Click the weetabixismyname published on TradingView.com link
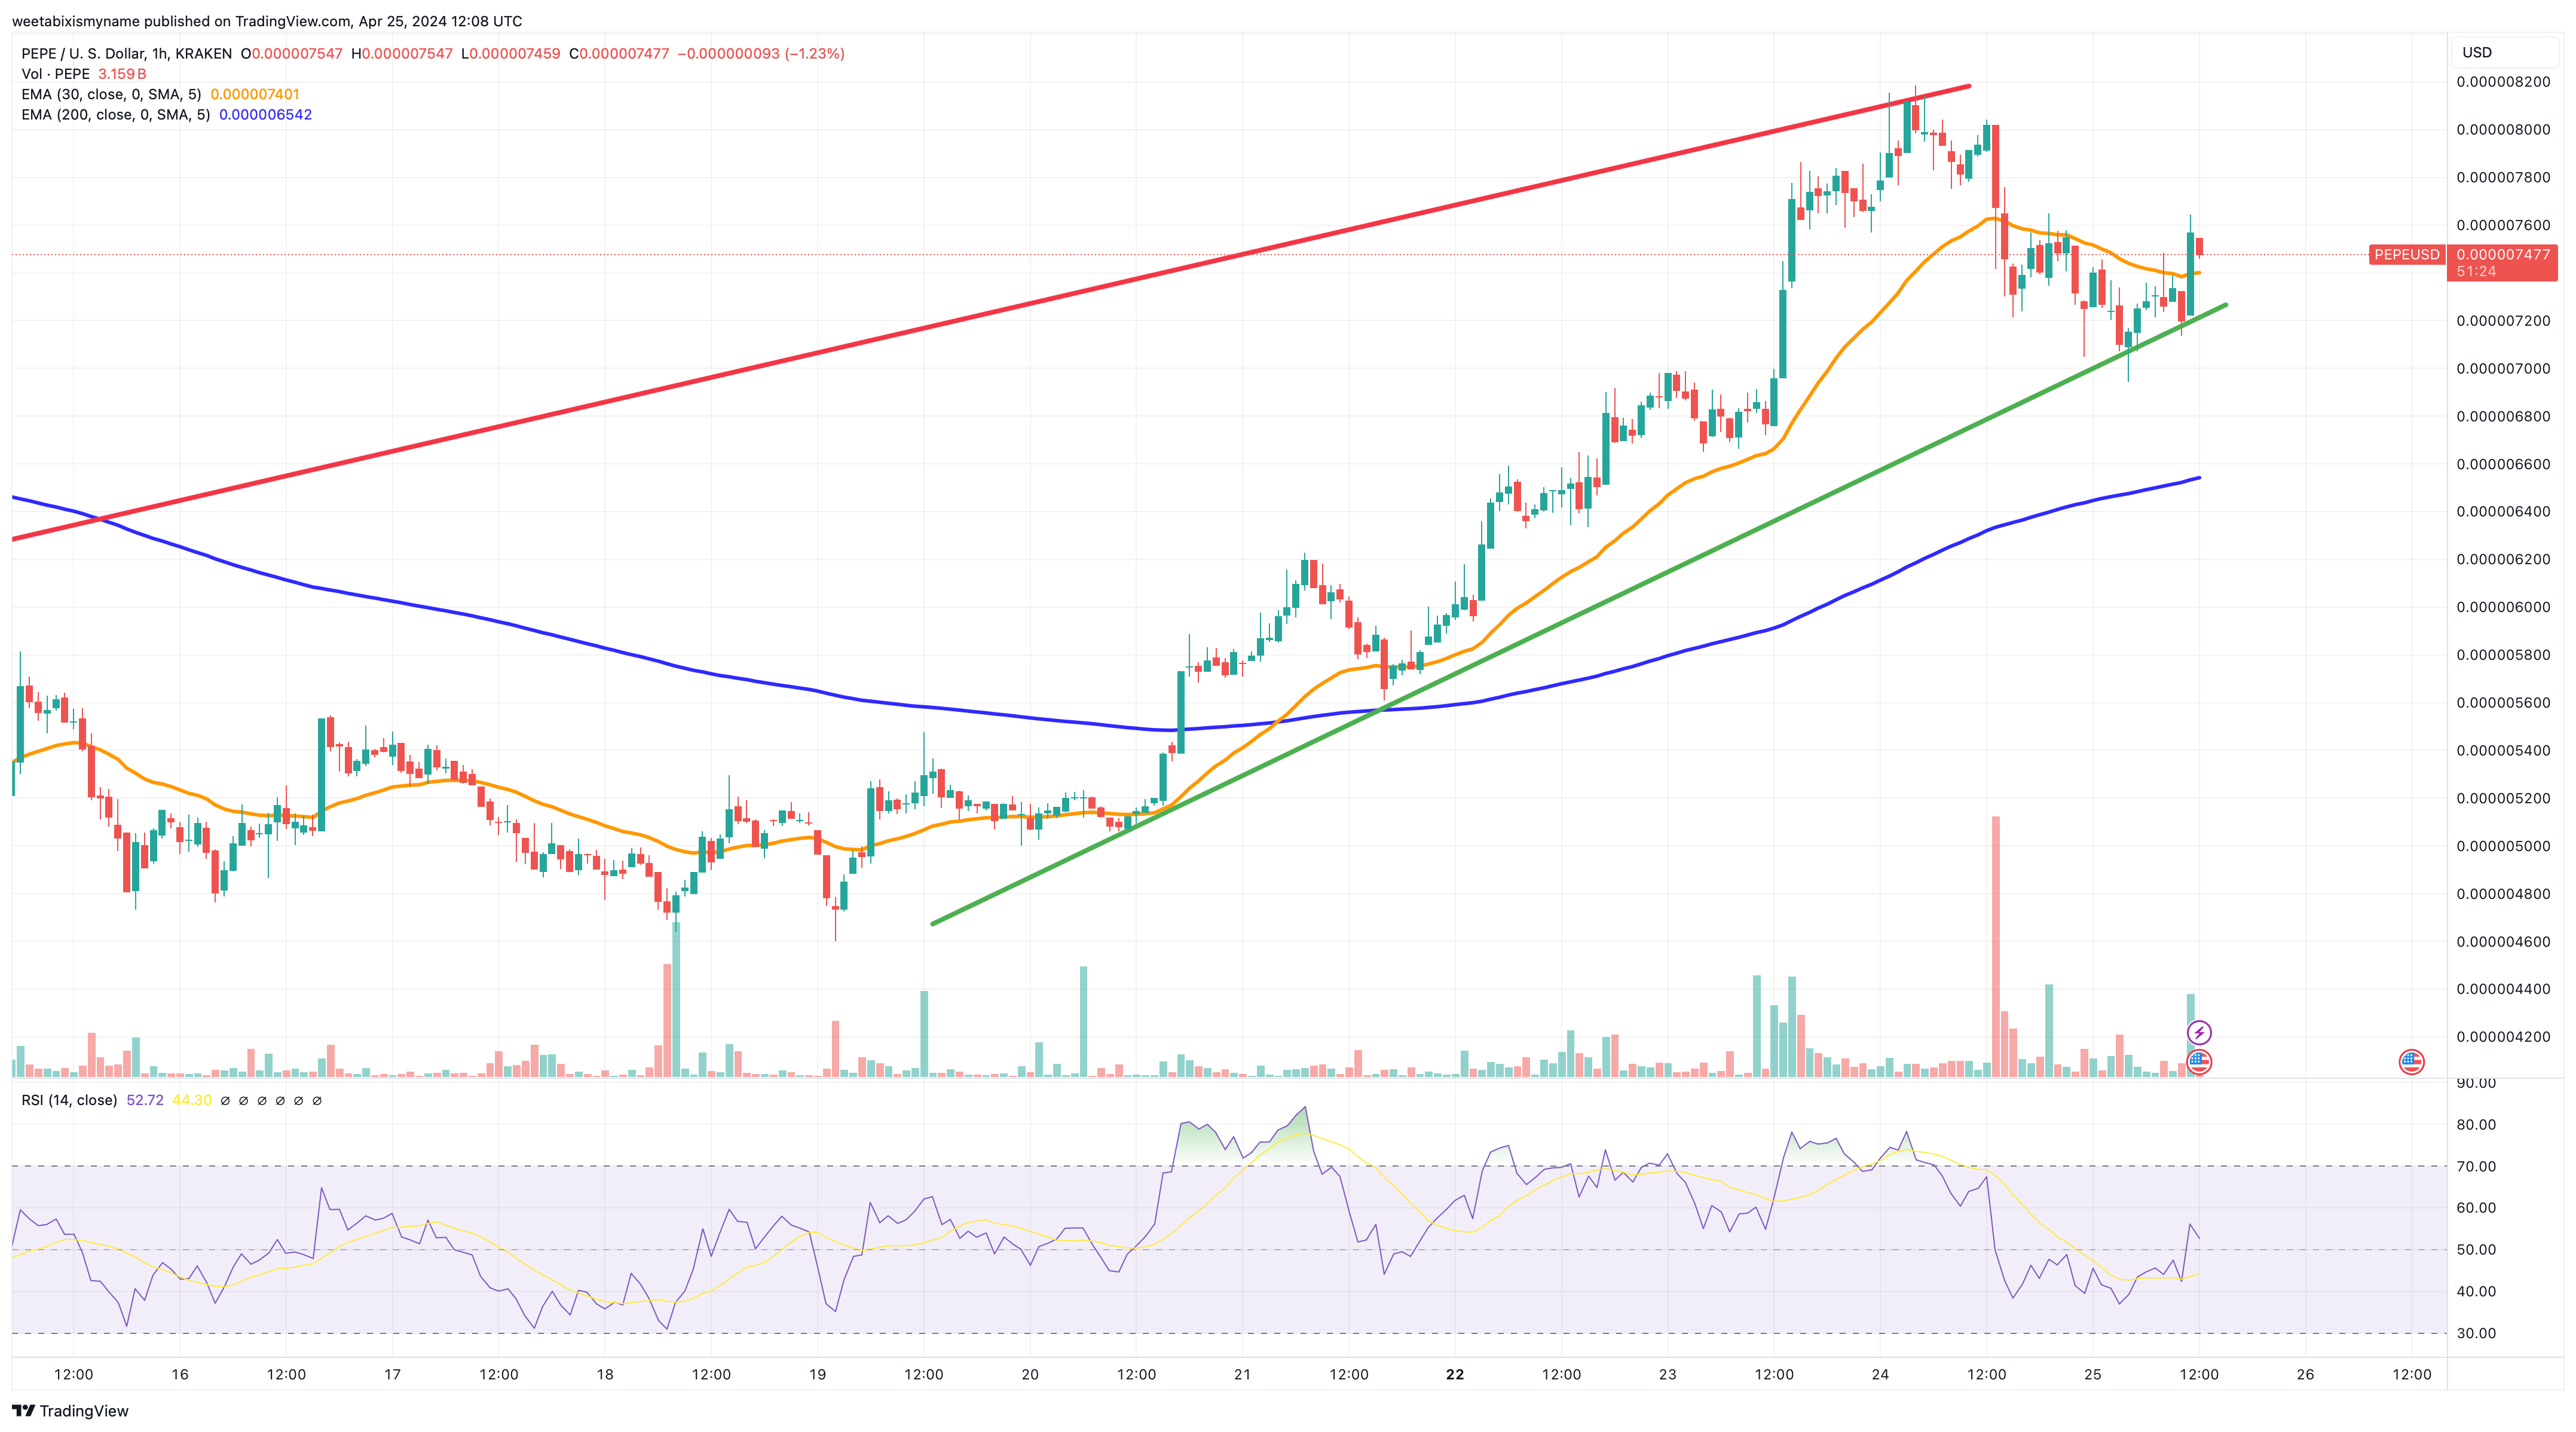The height and width of the screenshot is (1432, 2576). click(270, 21)
